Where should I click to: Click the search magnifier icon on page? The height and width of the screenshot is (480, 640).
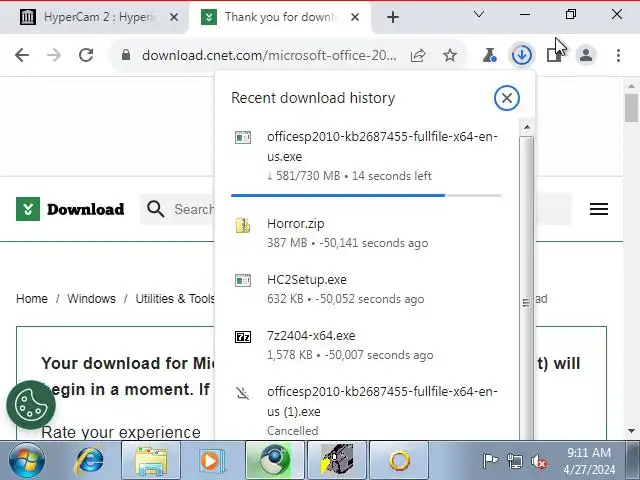pyautogui.click(x=156, y=209)
